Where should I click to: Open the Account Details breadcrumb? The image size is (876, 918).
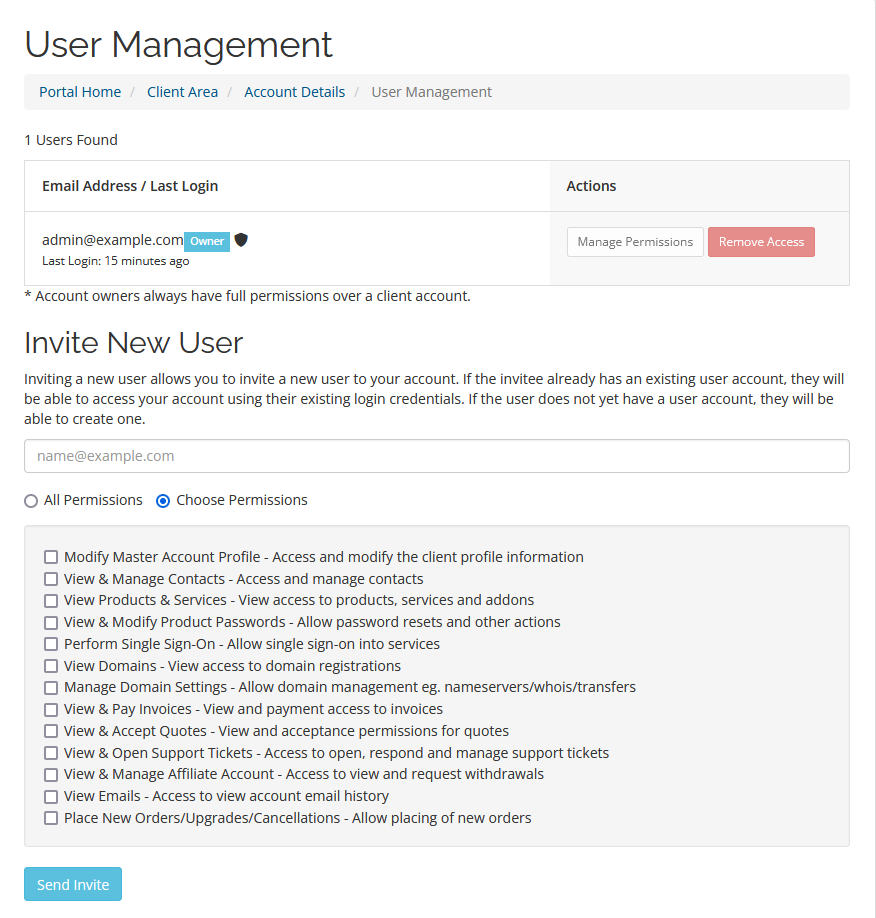coord(294,91)
